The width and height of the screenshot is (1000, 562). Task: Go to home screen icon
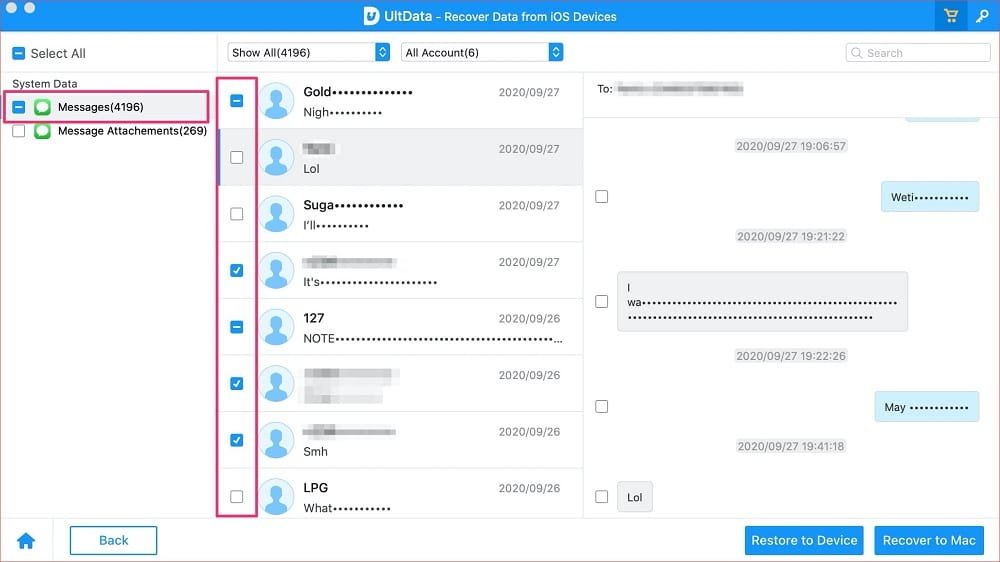coord(26,541)
